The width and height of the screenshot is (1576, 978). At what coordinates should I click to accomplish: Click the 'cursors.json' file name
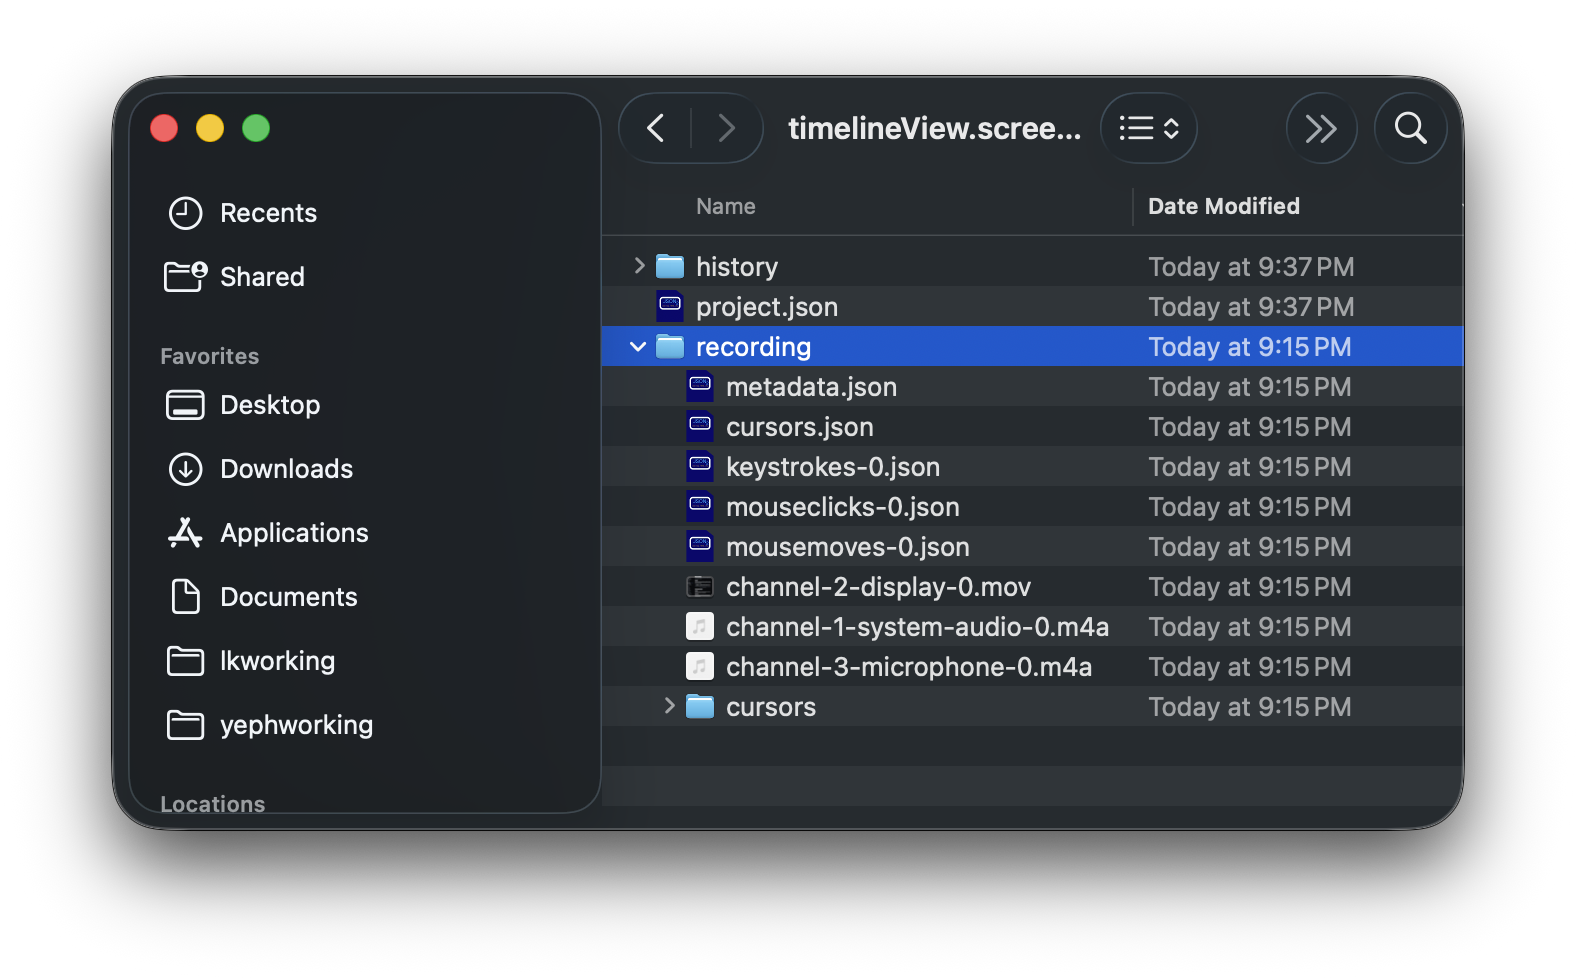coord(800,427)
